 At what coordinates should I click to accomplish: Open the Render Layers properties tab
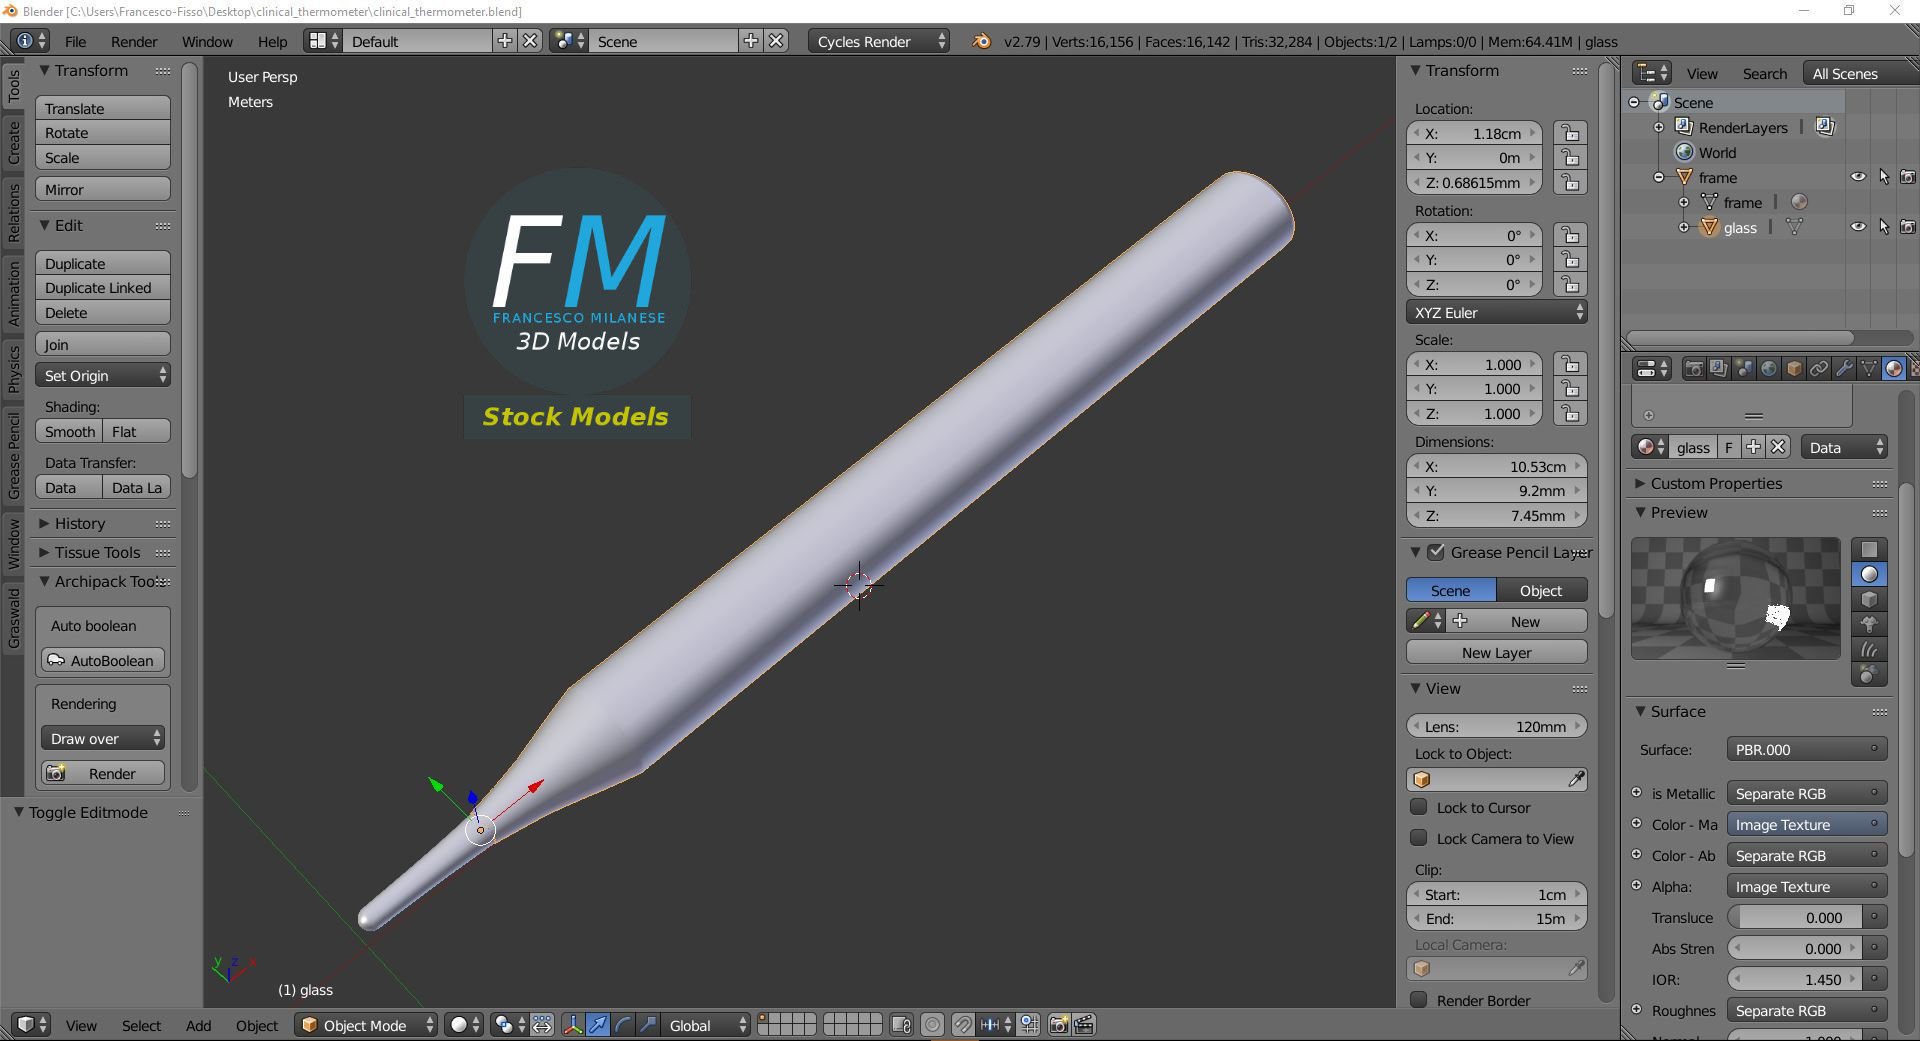1719,369
